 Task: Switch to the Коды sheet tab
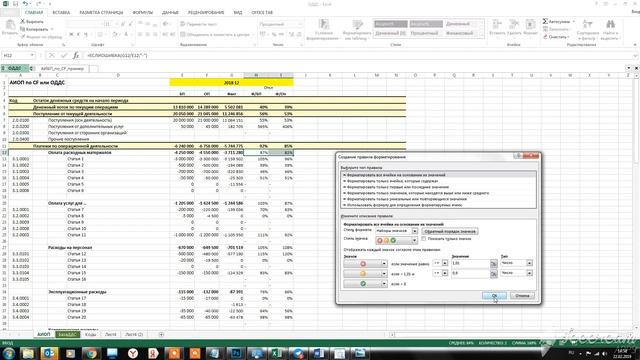click(91, 334)
